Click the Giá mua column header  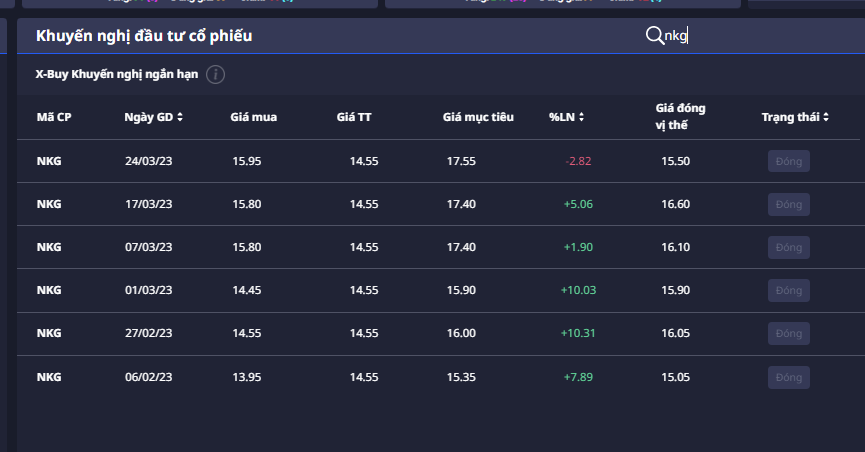[x=253, y=117]
